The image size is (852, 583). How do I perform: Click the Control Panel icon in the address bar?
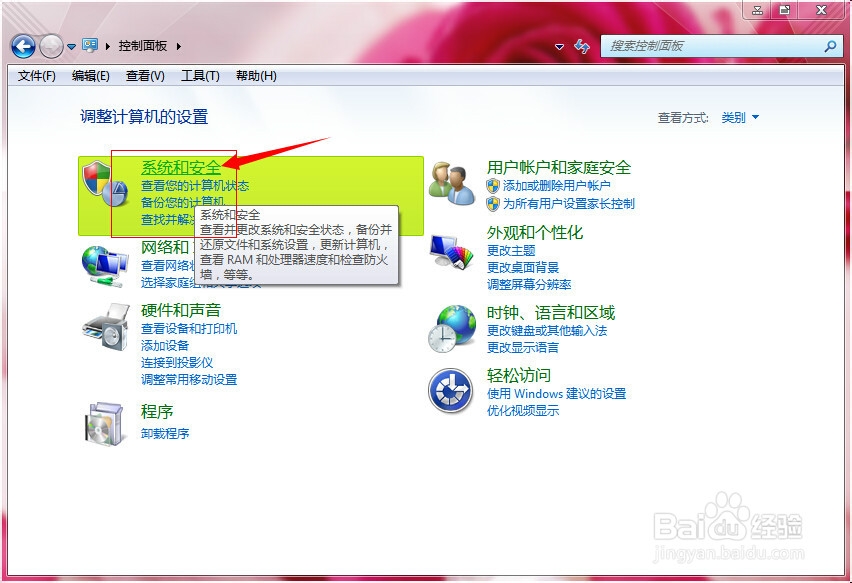[x=90, y=46]
